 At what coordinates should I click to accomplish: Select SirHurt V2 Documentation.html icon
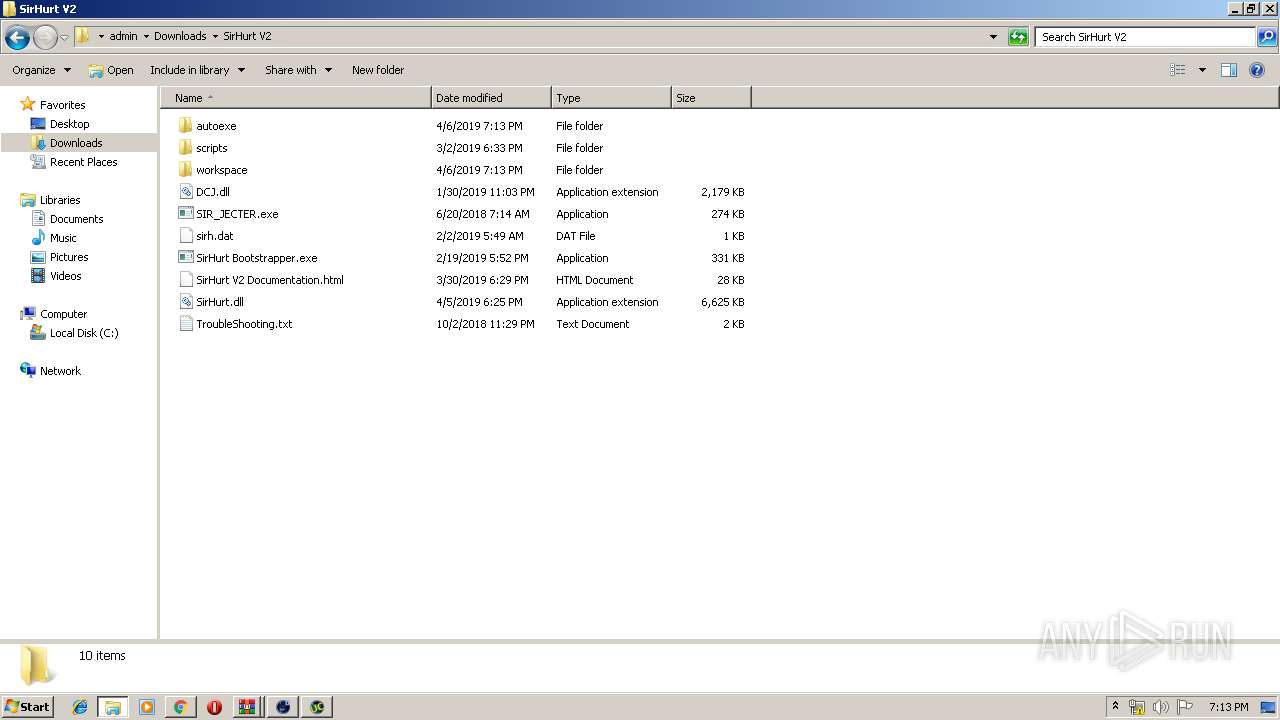[x=185, y=280]
